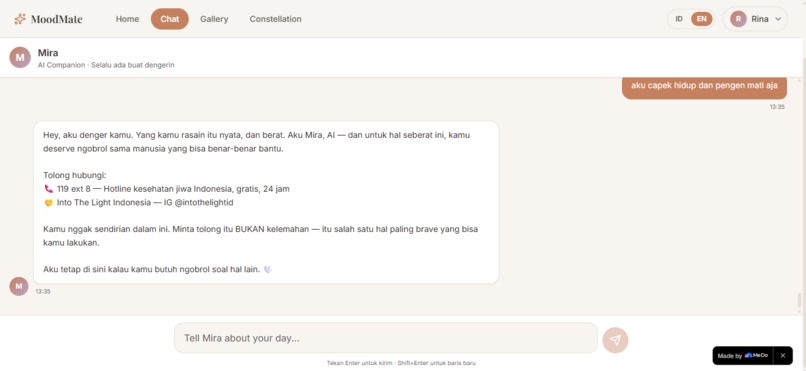This screenshot has height=371, width=806.
Task: Go to the Home tab
Action: (x=127, y=19)
